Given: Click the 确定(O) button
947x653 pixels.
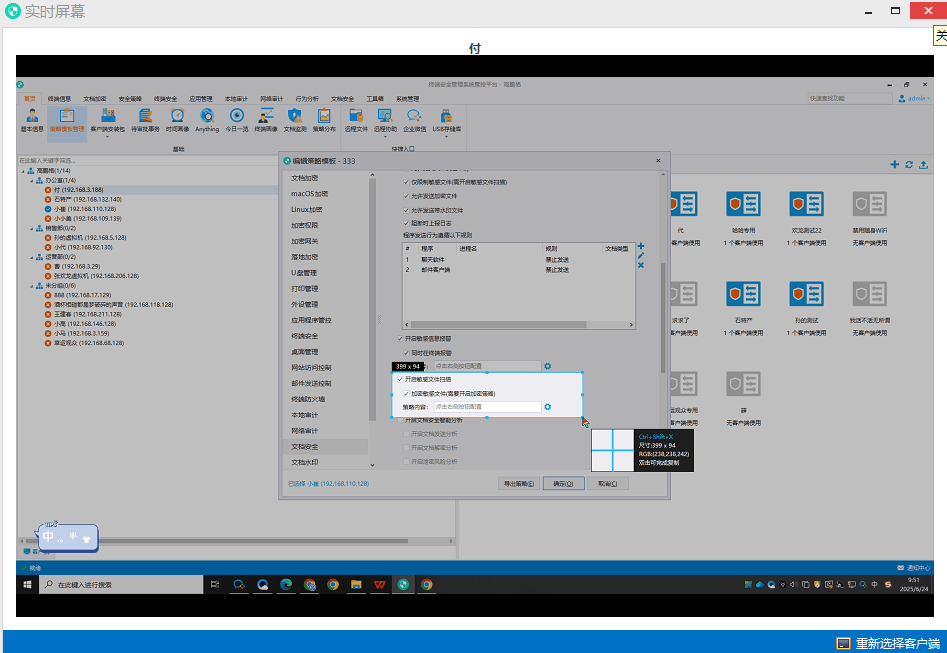Looking at the screenshot, I should pos(564,483).
